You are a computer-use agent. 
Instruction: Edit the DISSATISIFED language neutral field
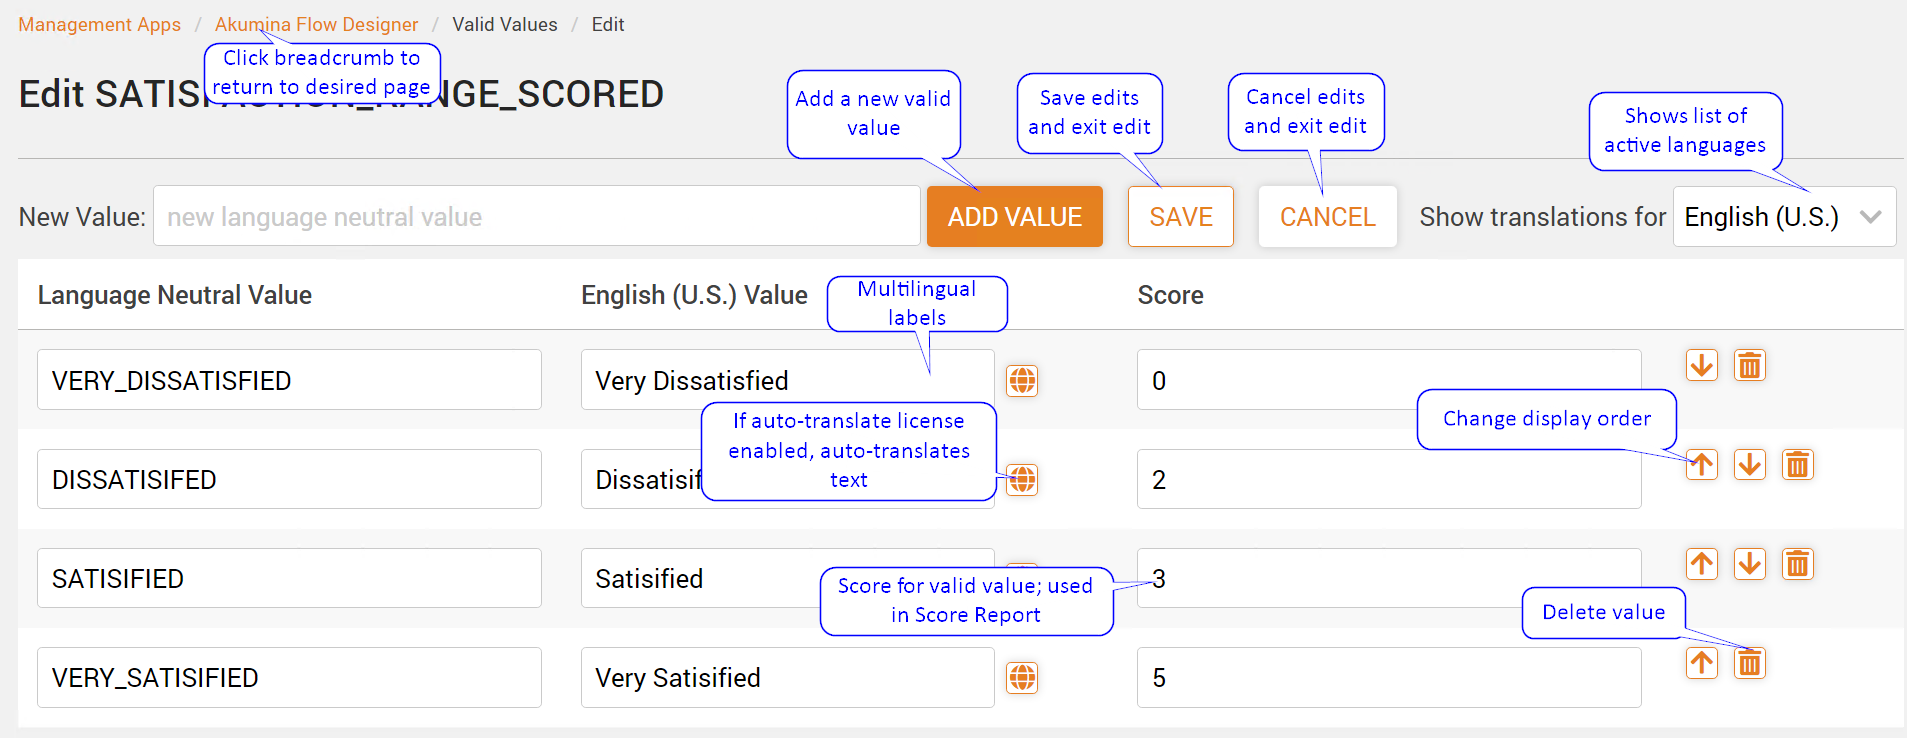click(x=290, y=478)
